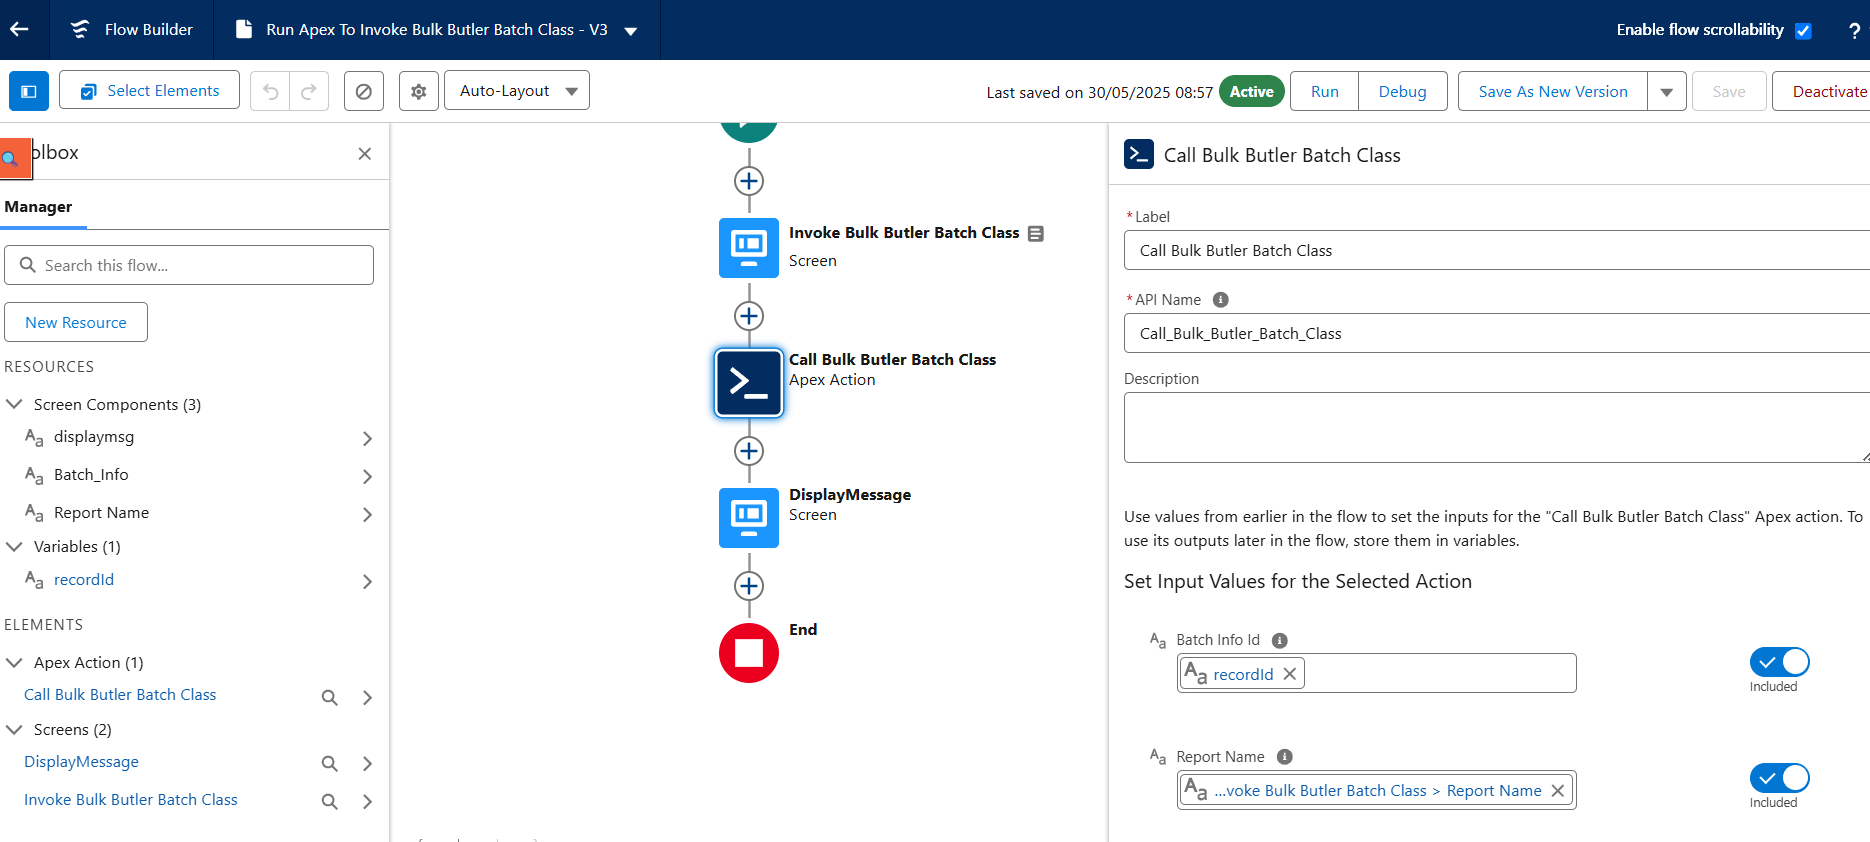Switch to the Manager tab
The height and width of the screenshot is (842, 1870).
(x=38, y=207)
